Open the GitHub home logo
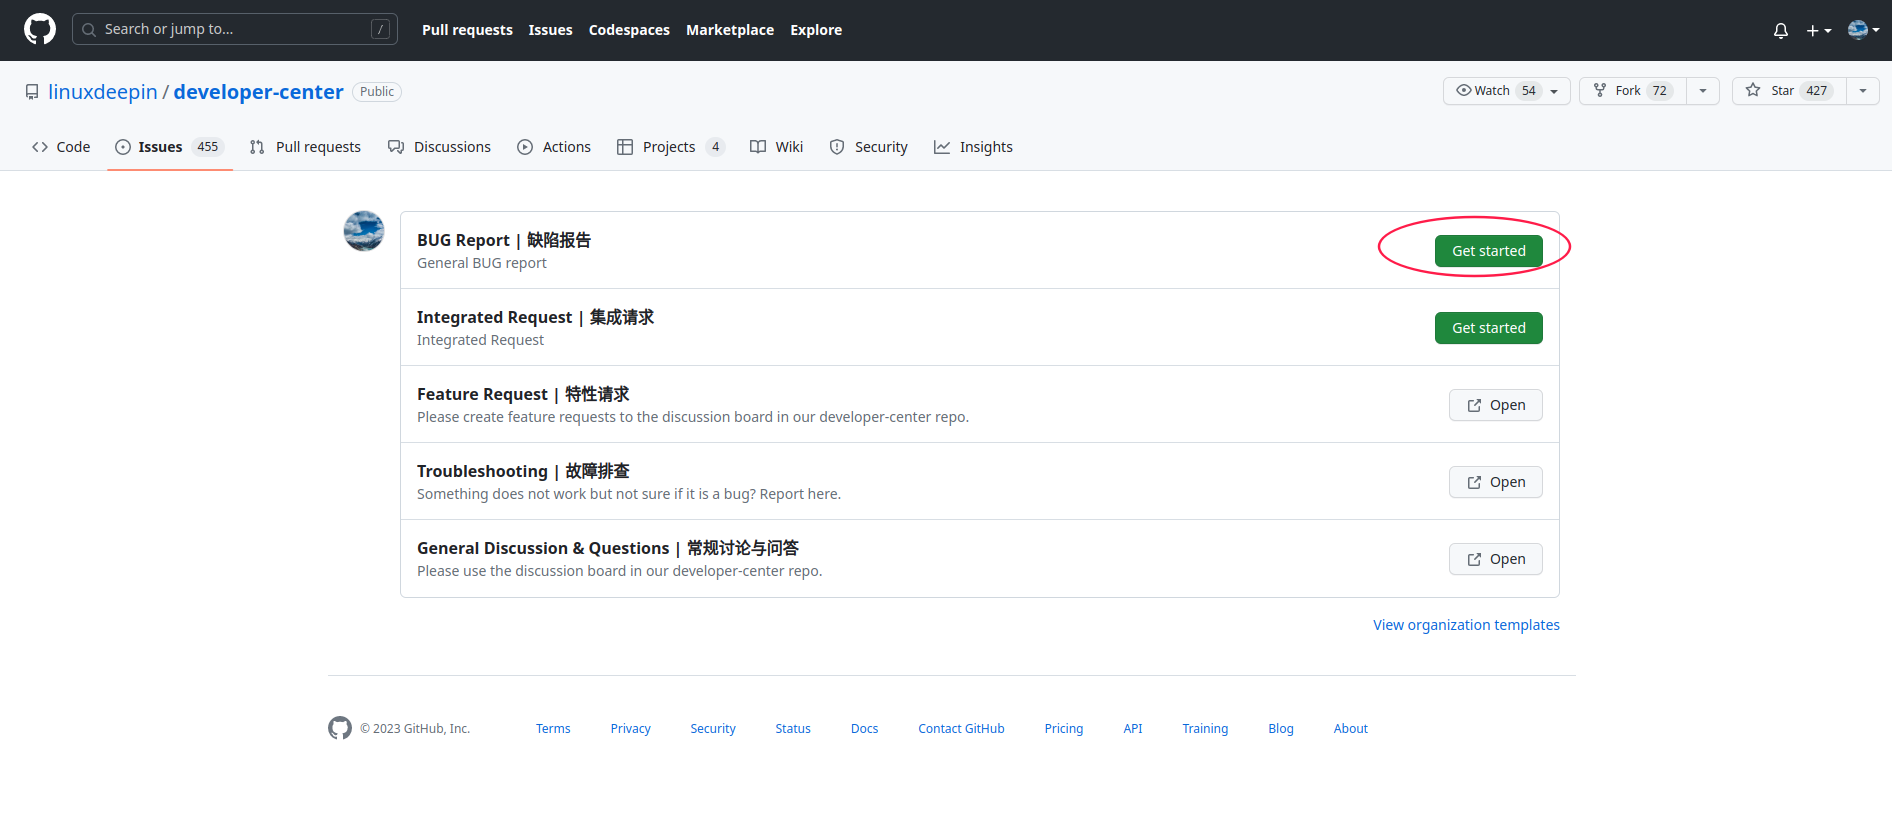This screenshot has height=822, width=1892. 40,30
